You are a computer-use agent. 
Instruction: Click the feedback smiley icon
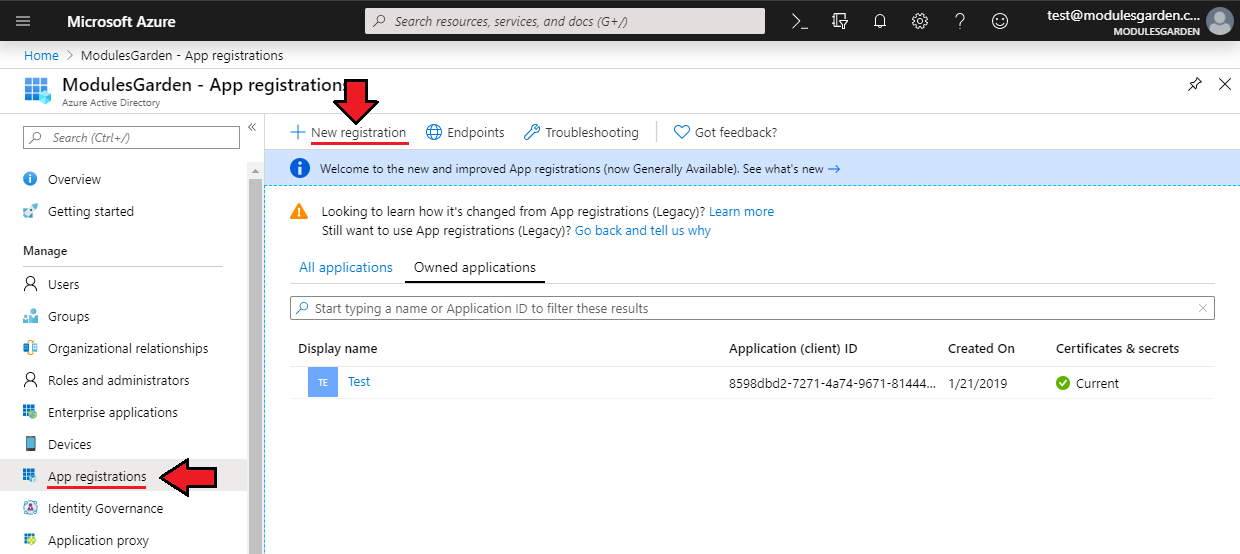pyautogui.click(x=1000, y=21)
